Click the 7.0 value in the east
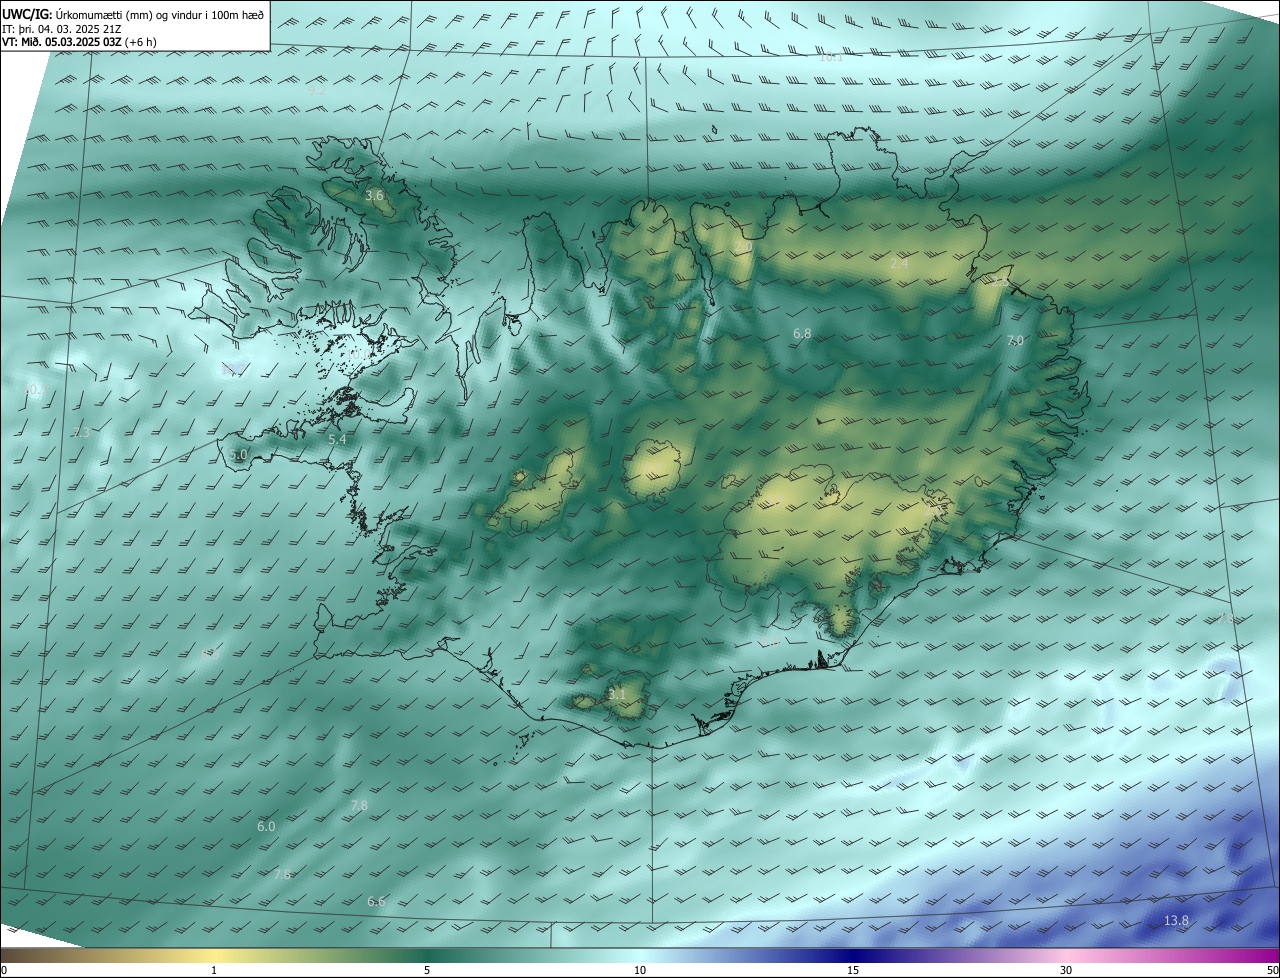This screenshot has height=978, width=1280. (x=1014, y=341)
